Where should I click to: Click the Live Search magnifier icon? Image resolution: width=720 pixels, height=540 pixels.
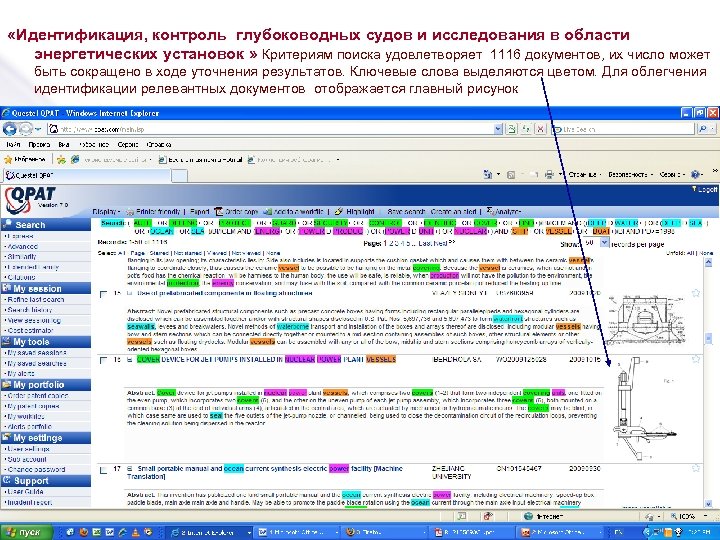[x=703, y=129]
